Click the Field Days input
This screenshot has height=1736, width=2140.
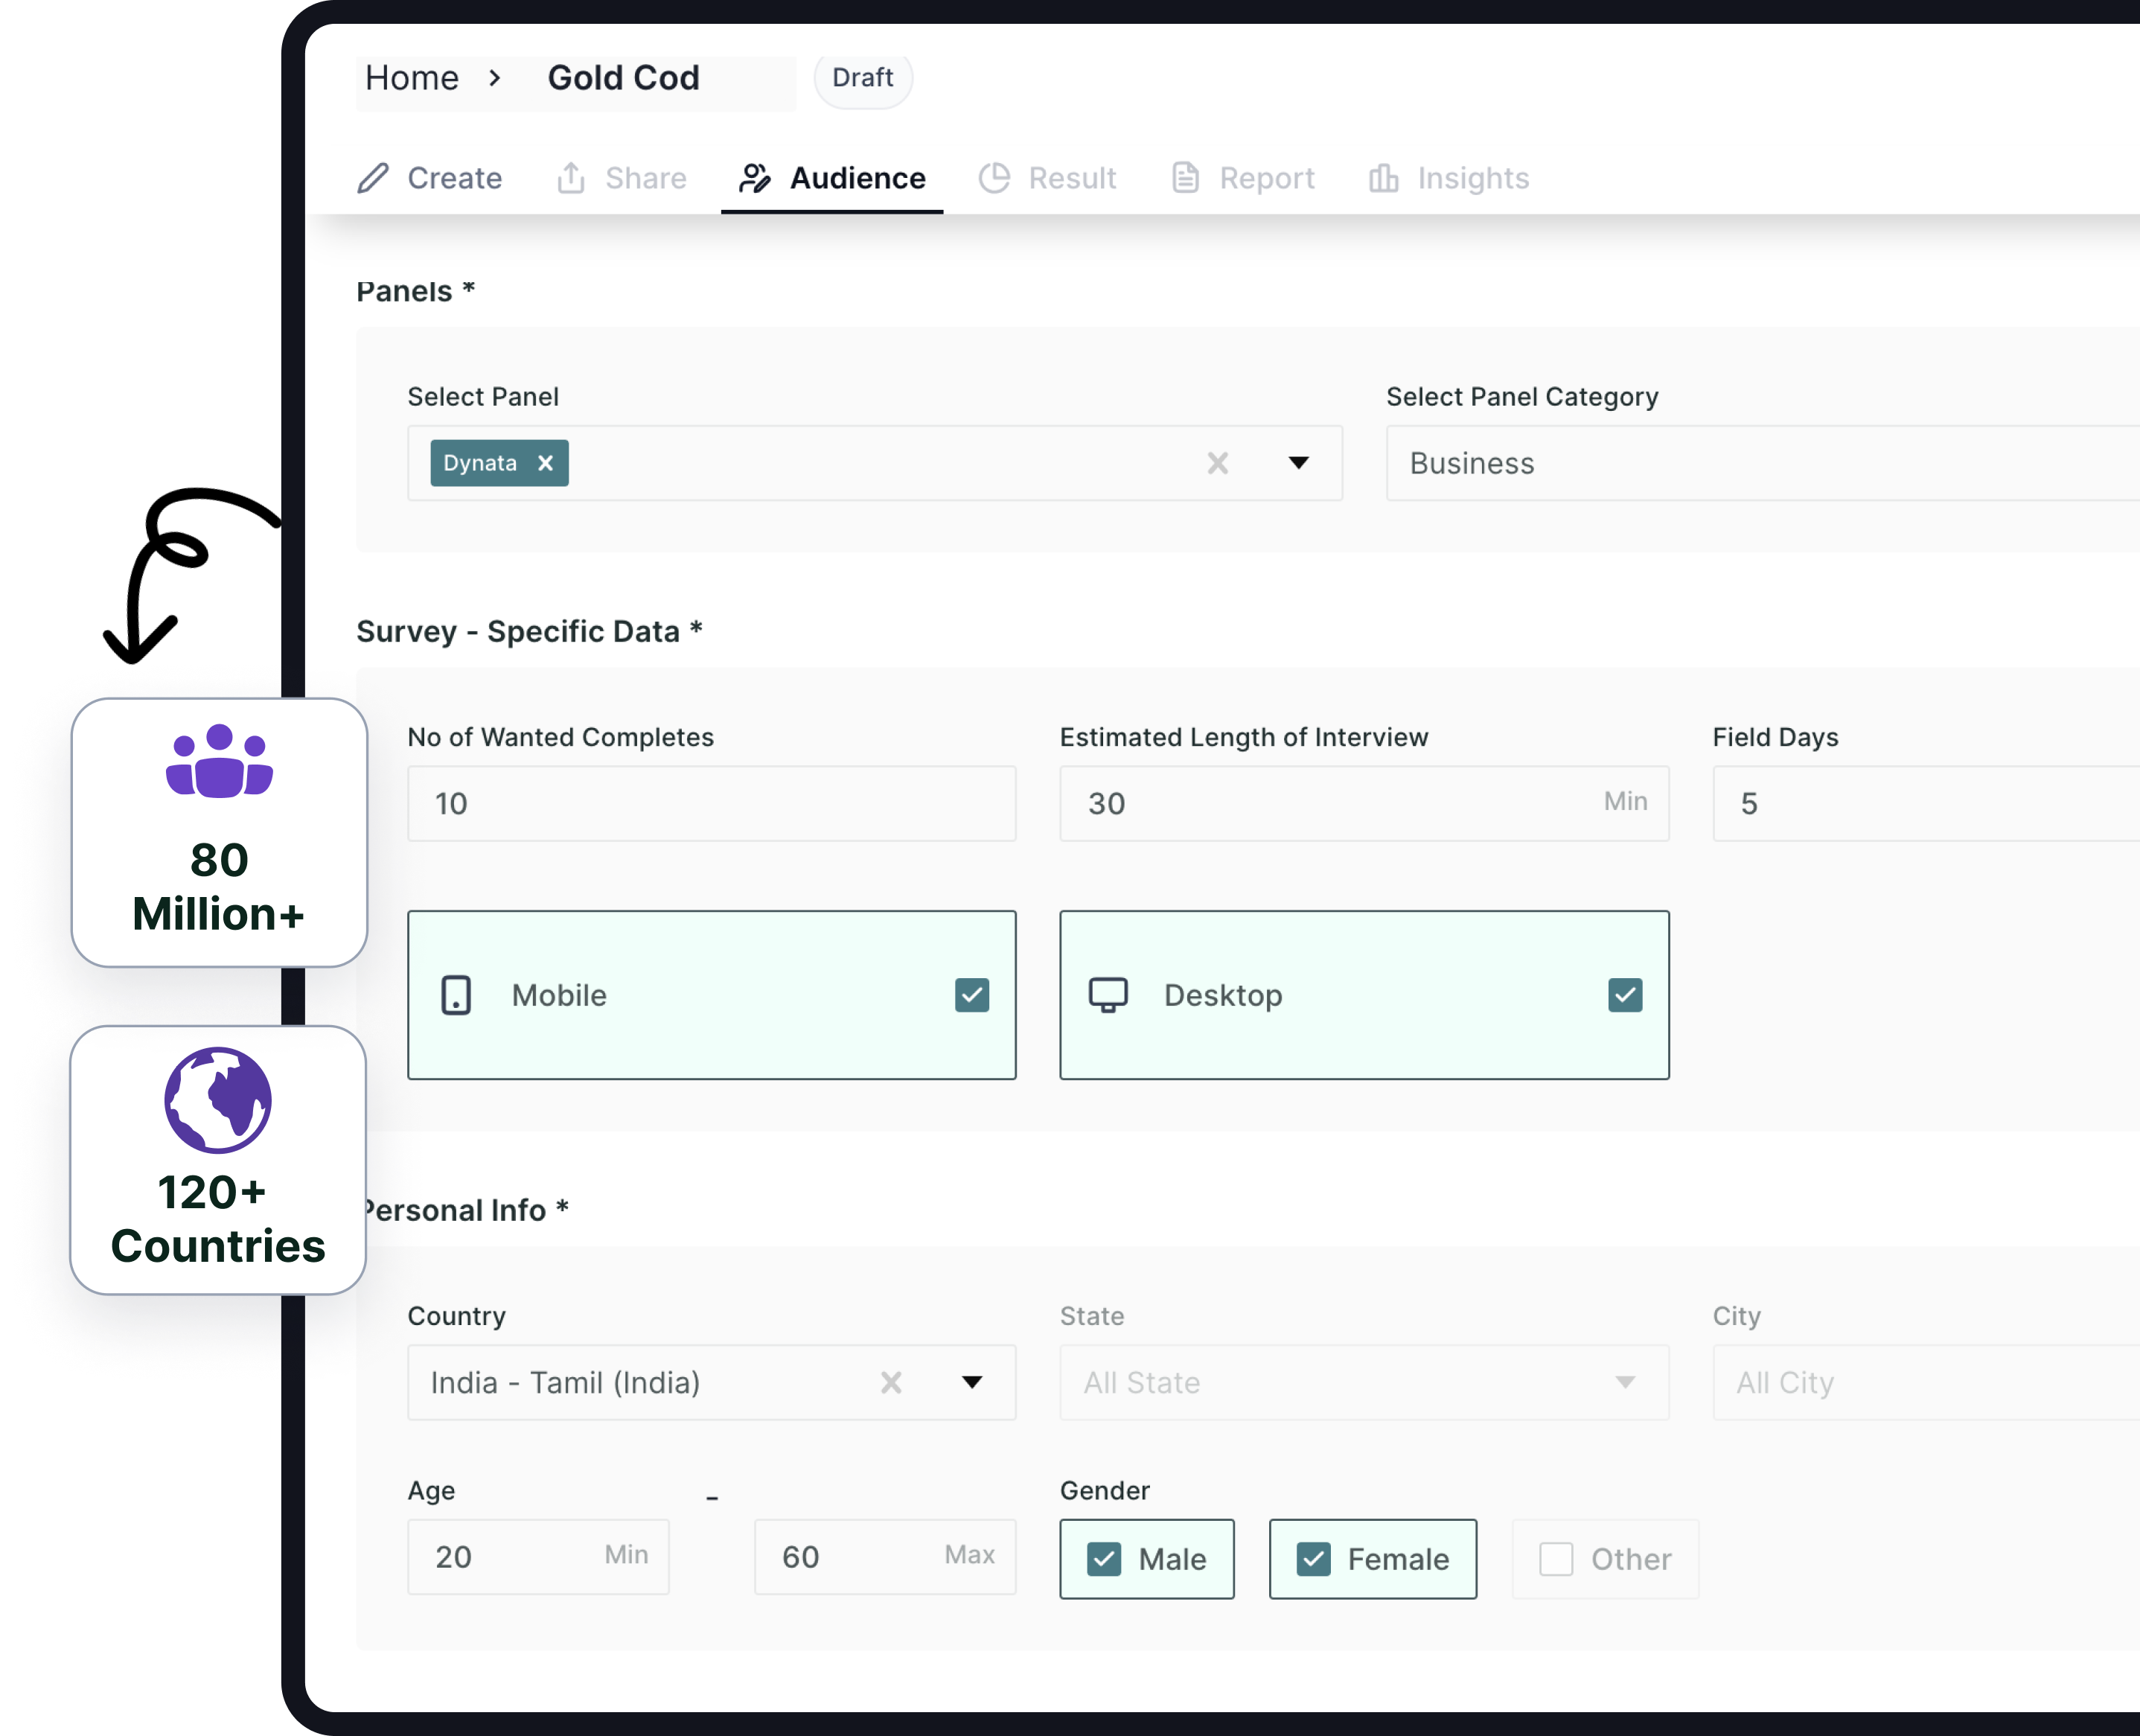click(x=1926, y=803)
